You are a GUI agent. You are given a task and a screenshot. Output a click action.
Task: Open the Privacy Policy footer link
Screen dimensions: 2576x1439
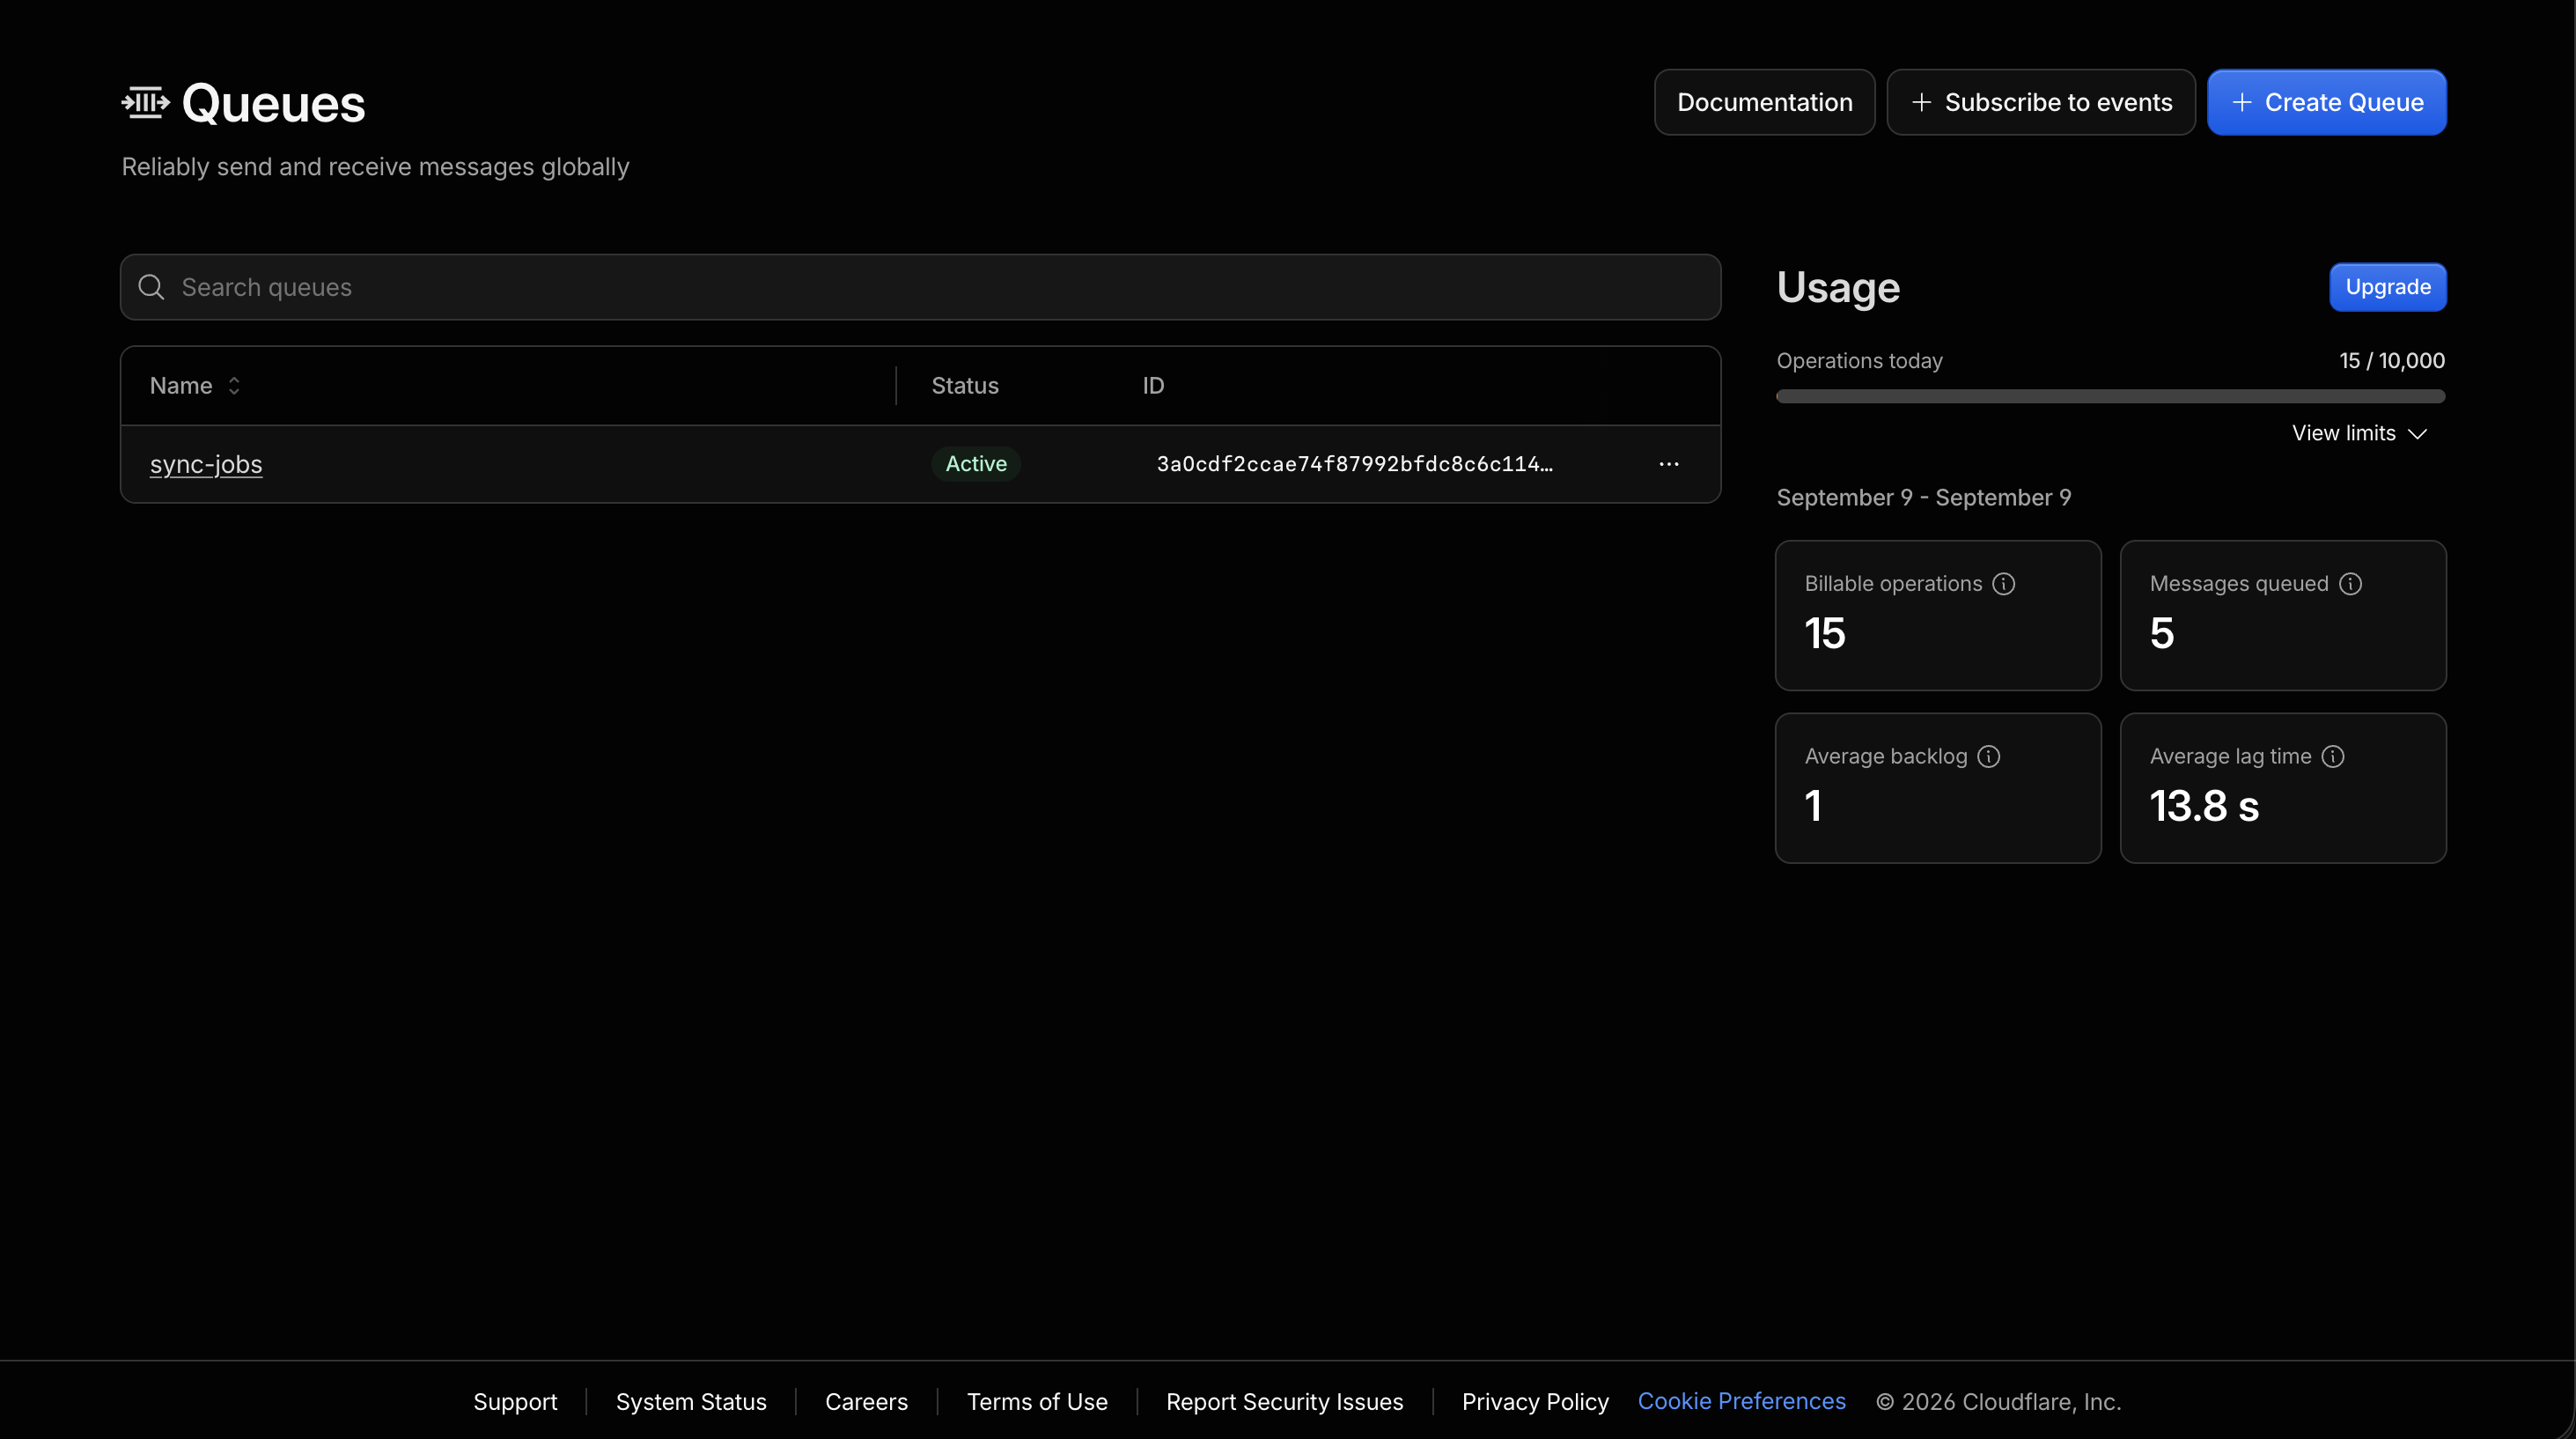click(x=1535, y=1401)
